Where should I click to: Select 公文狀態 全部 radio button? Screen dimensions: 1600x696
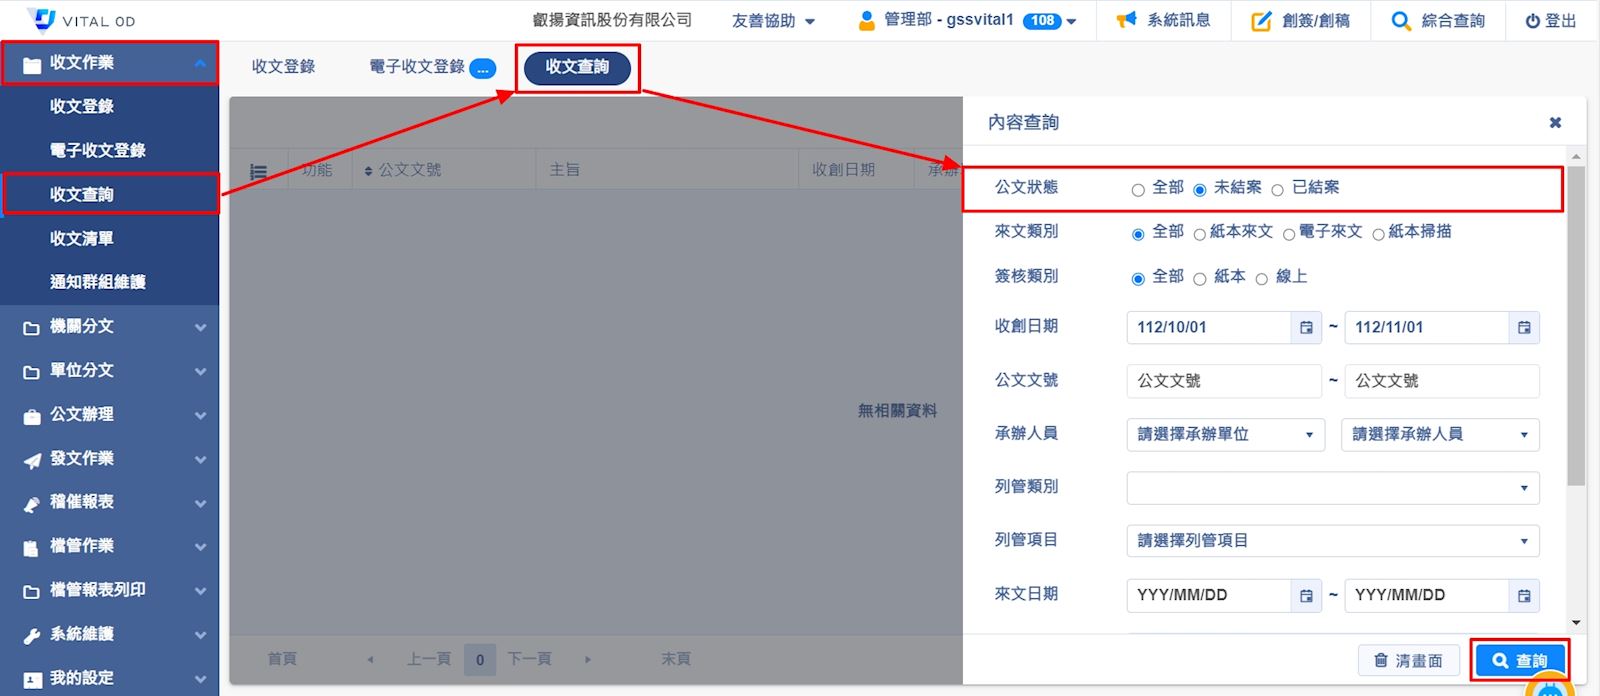coord(1138,190)
